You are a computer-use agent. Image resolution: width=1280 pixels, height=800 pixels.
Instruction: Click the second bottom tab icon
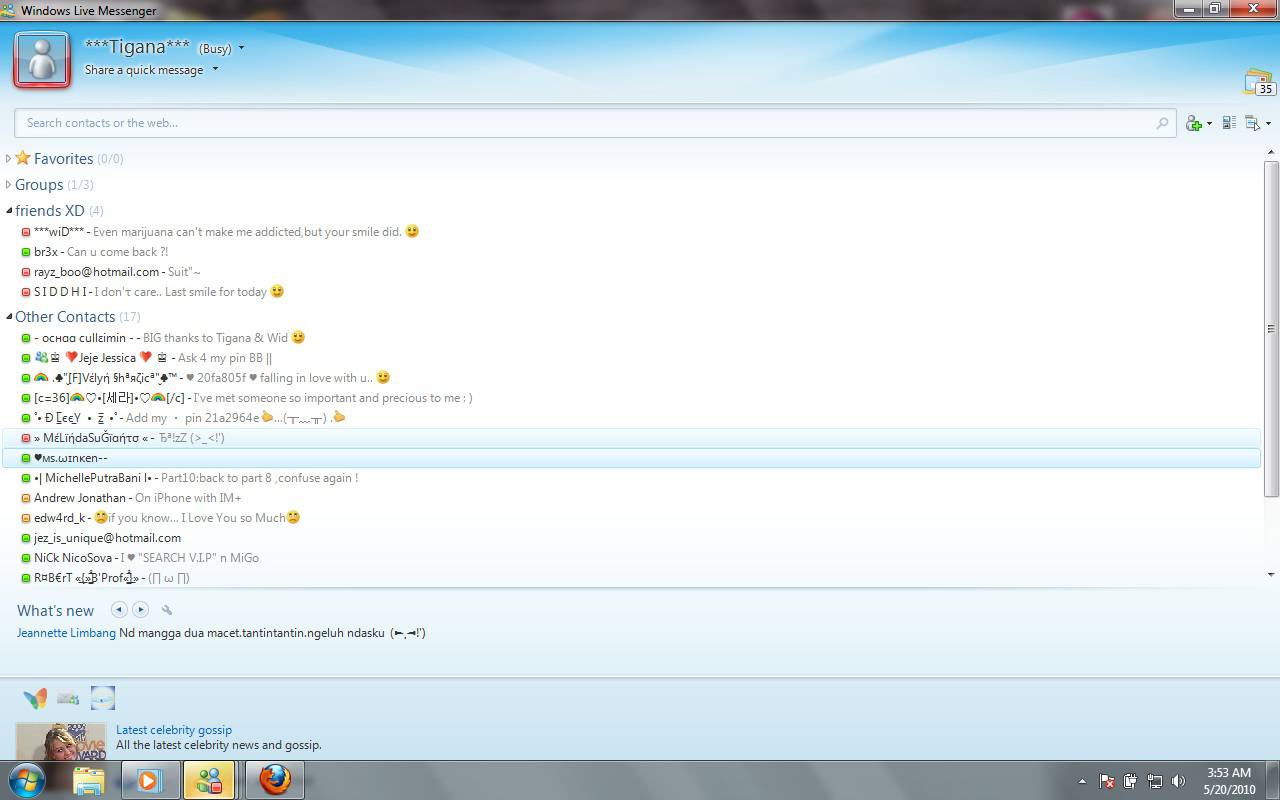point(68,698)
